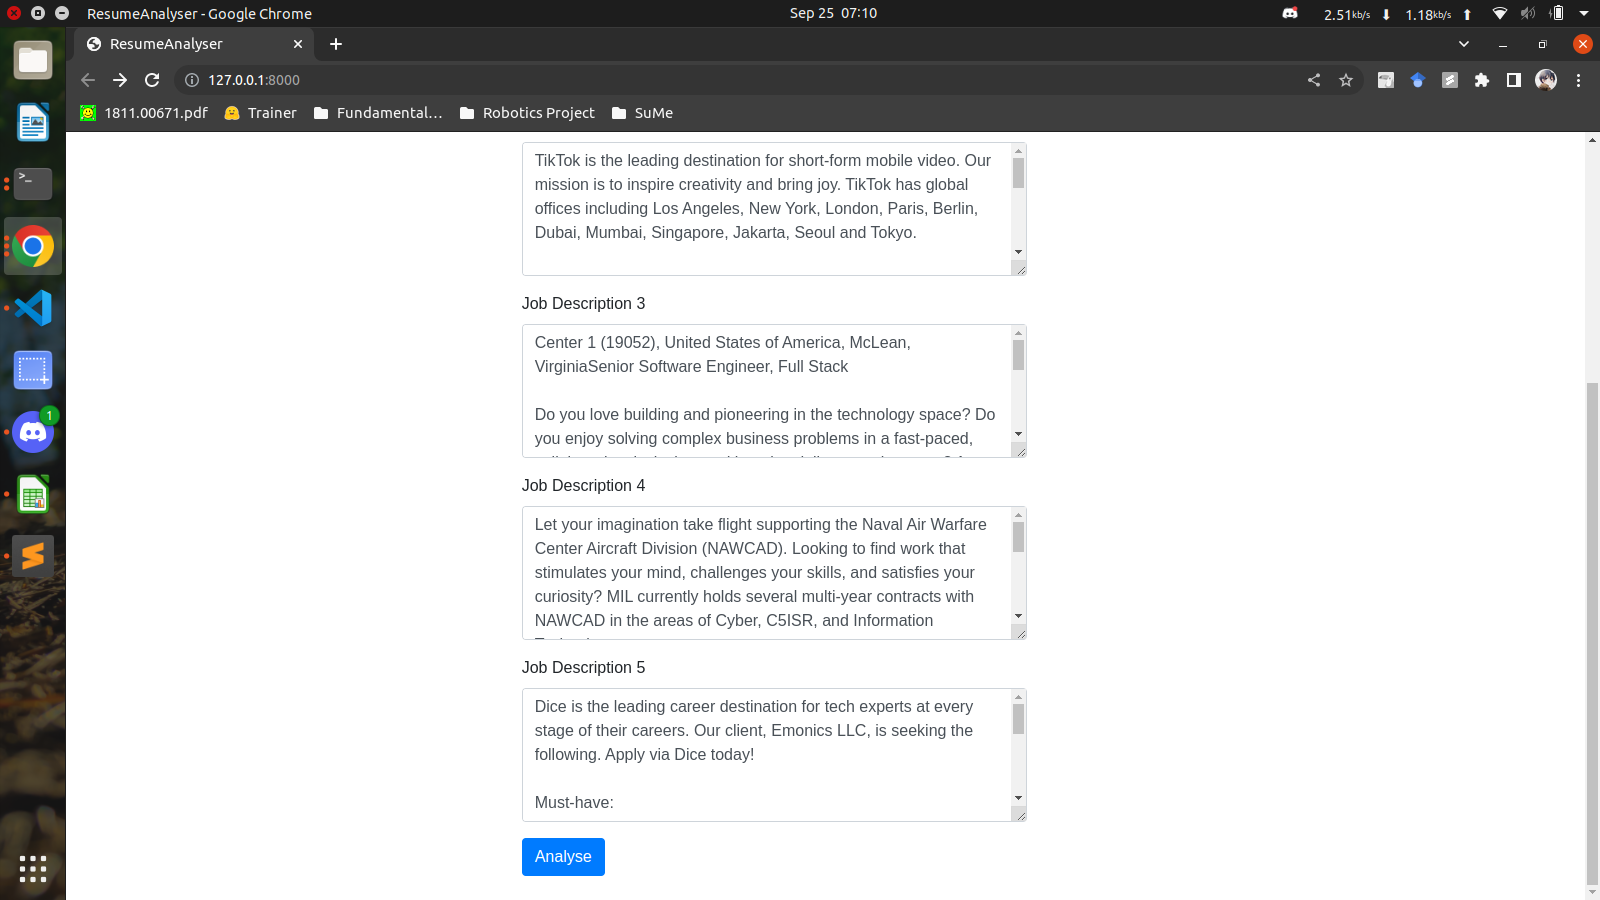Image resolution: width=1600 pixels, height=900 pixels.
Task: Click down arrow of TikTok textarea scrollbar
Action: tap(1018, 252)
